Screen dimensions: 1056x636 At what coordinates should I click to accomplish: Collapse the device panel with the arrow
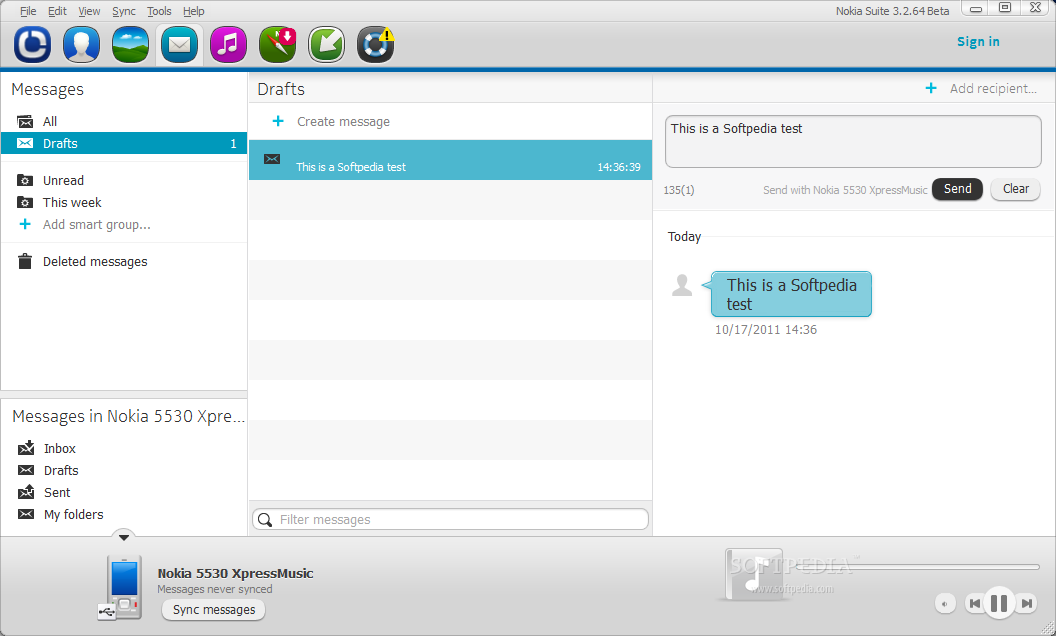(x=124, y=538)
